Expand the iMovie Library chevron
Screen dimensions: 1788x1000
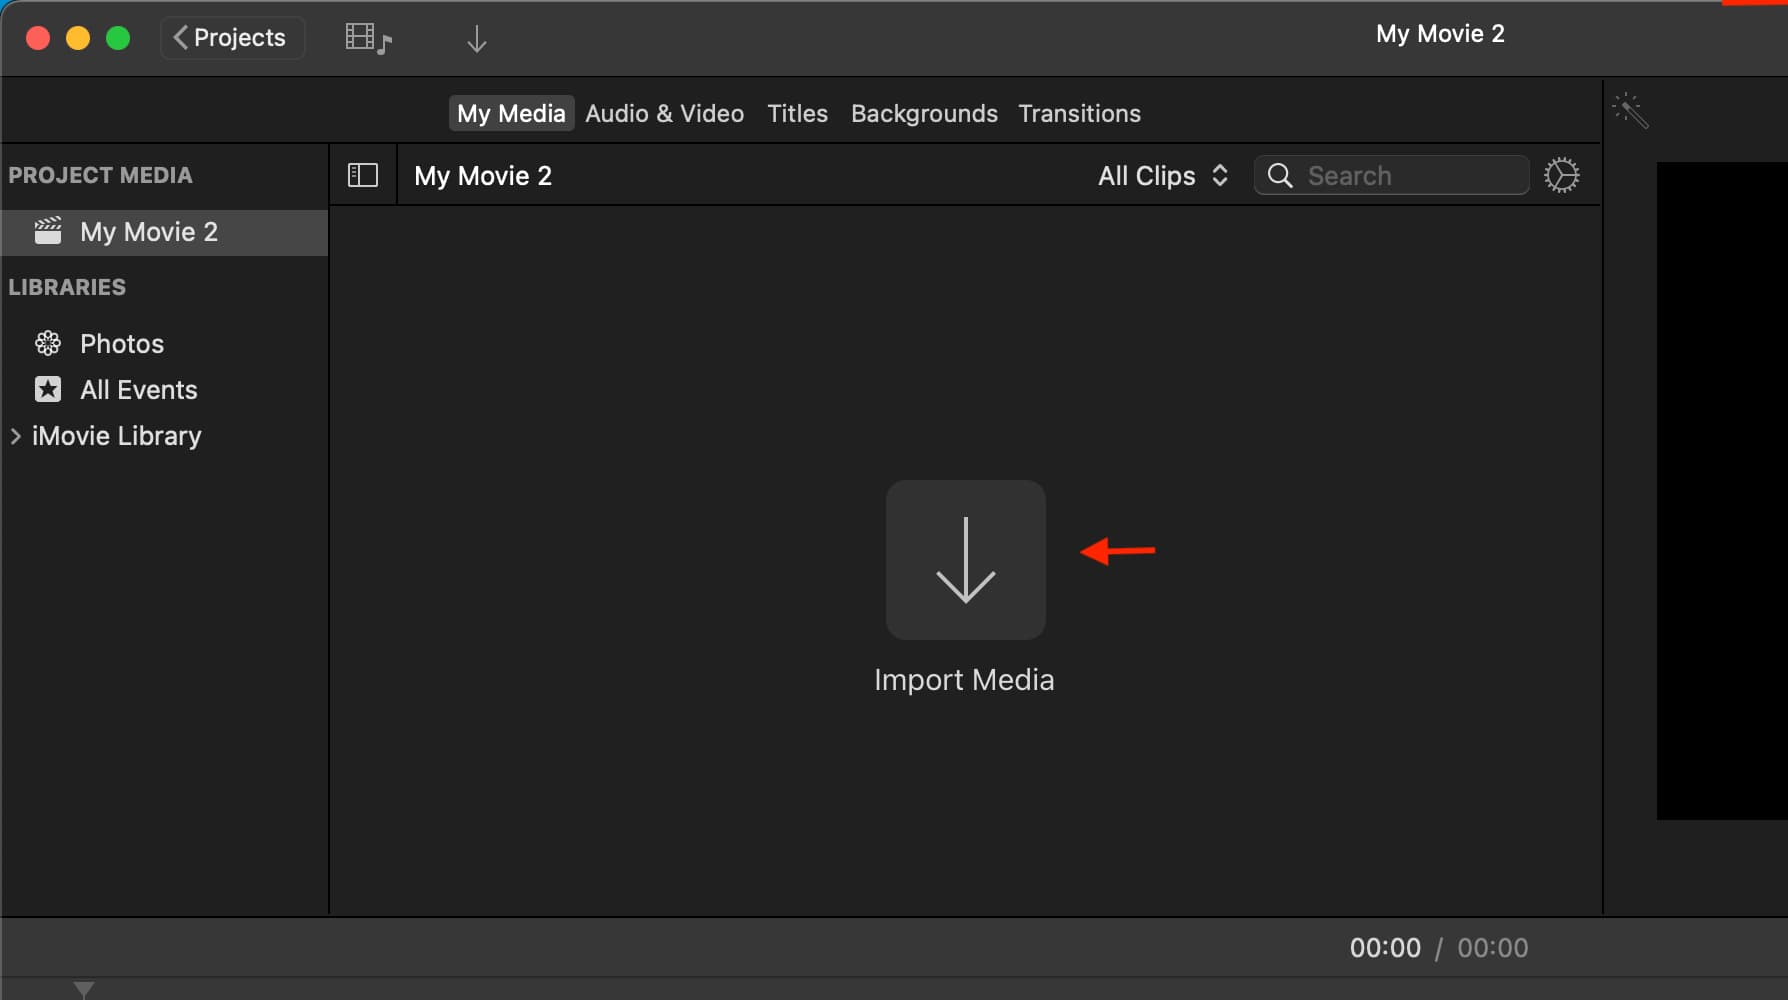point(16,436)
